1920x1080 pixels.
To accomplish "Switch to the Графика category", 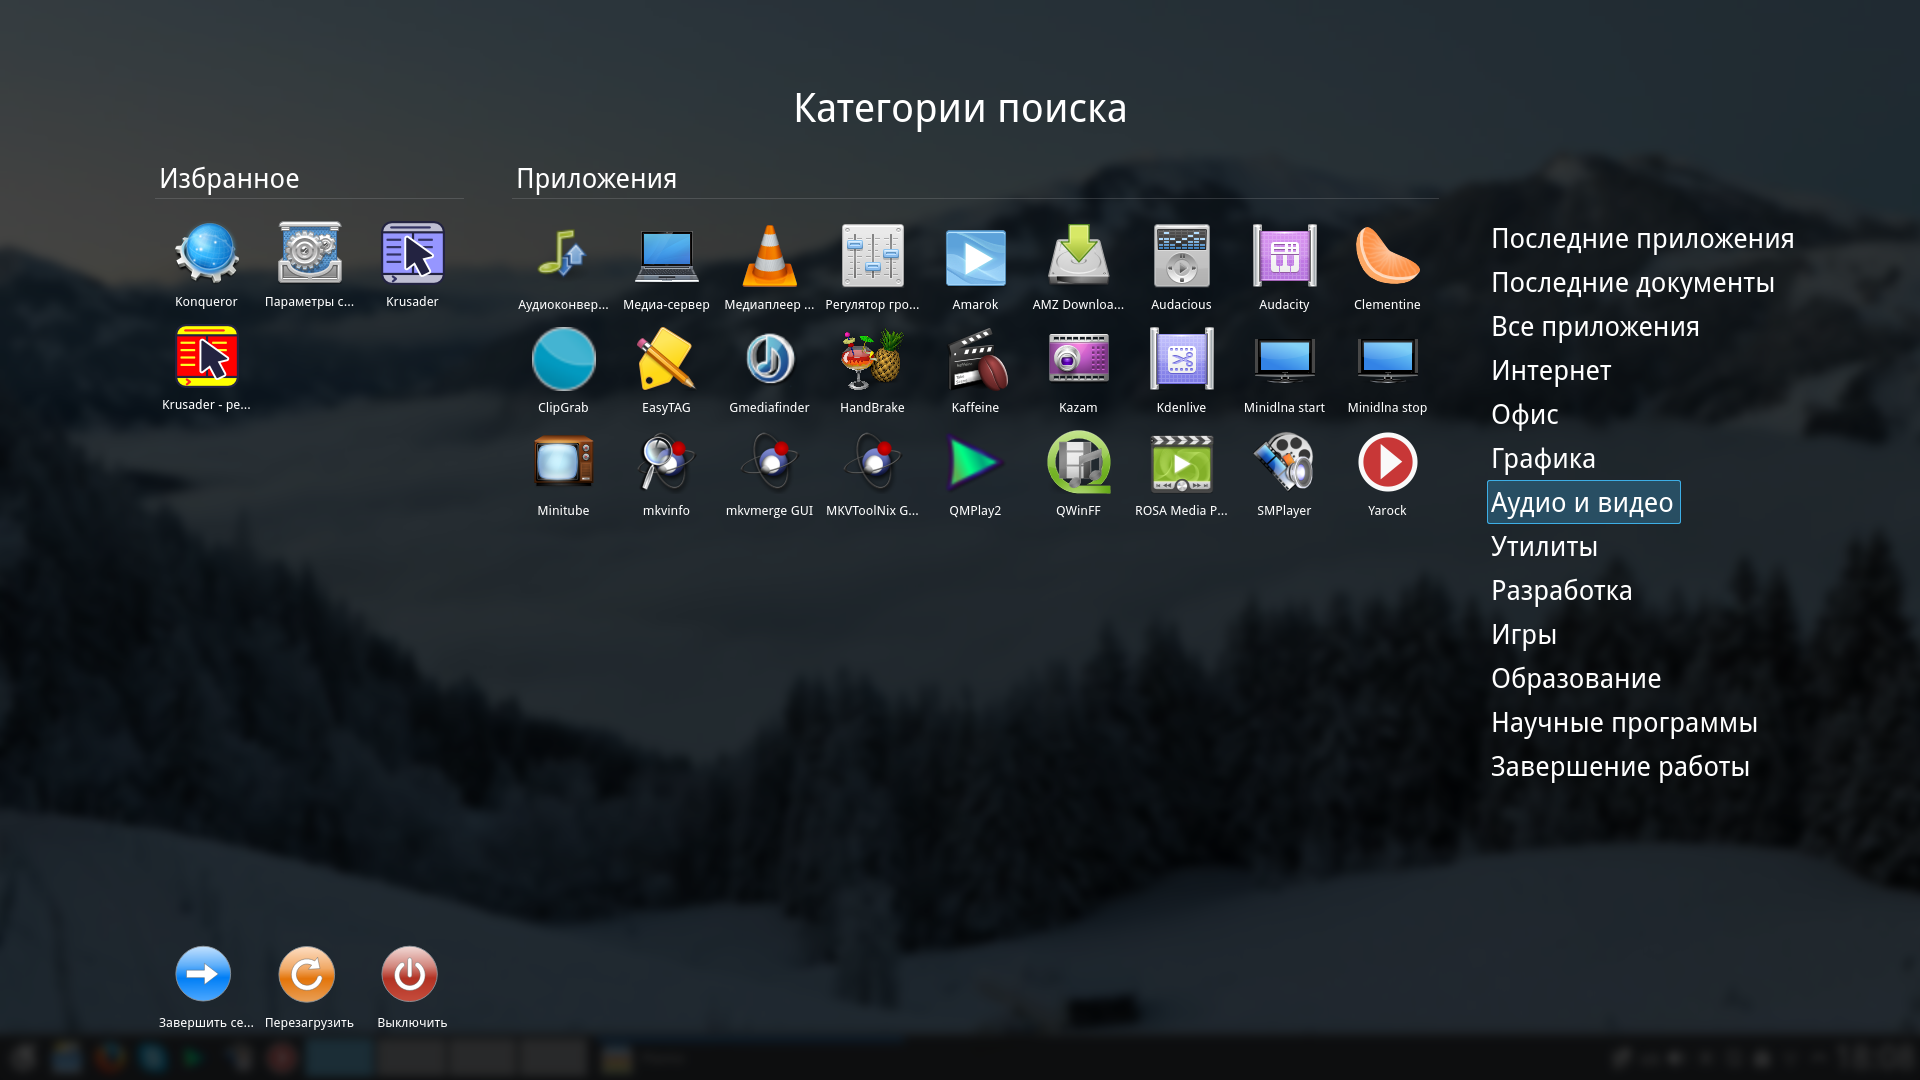I will coord(1542,459).
